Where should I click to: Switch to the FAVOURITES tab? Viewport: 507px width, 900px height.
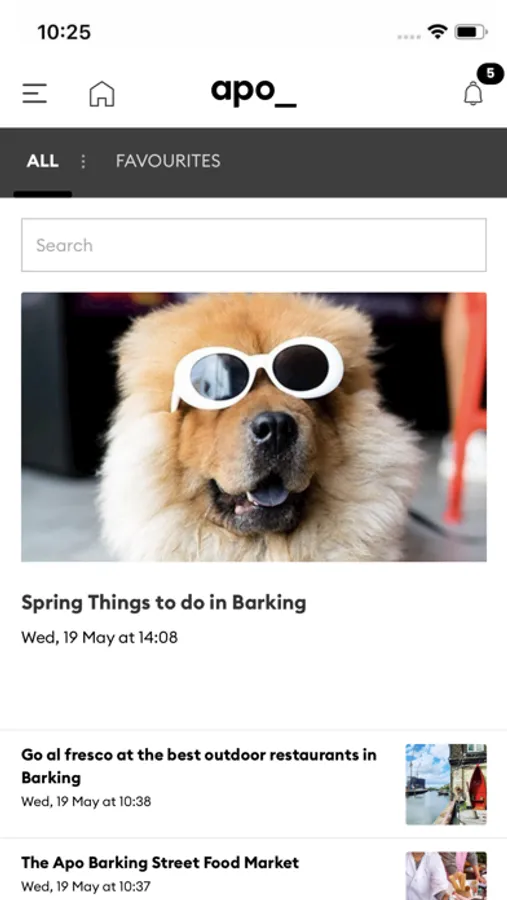168,161
